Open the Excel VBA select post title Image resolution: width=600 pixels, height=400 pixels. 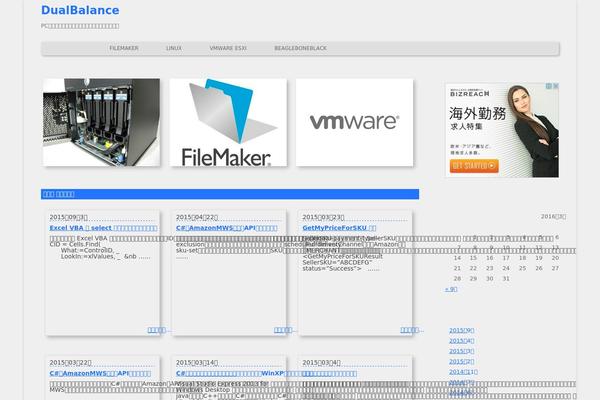coord(101,228)
